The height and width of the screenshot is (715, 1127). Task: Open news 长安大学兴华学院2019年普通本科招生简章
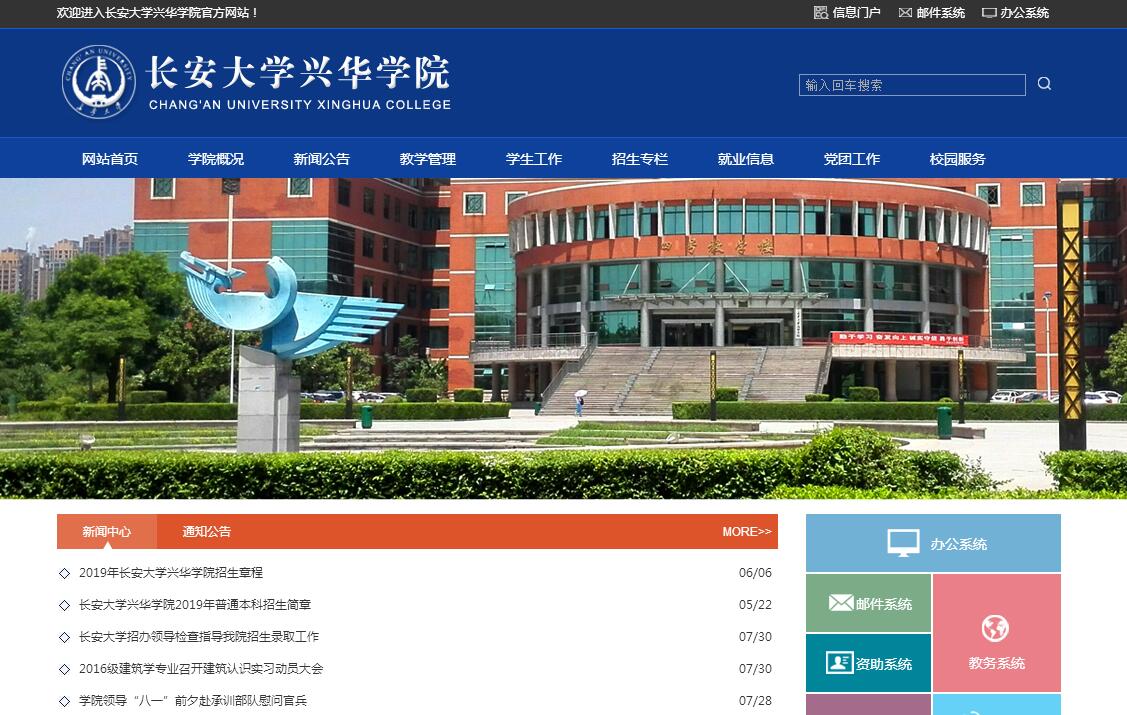[x=195, y=605]
